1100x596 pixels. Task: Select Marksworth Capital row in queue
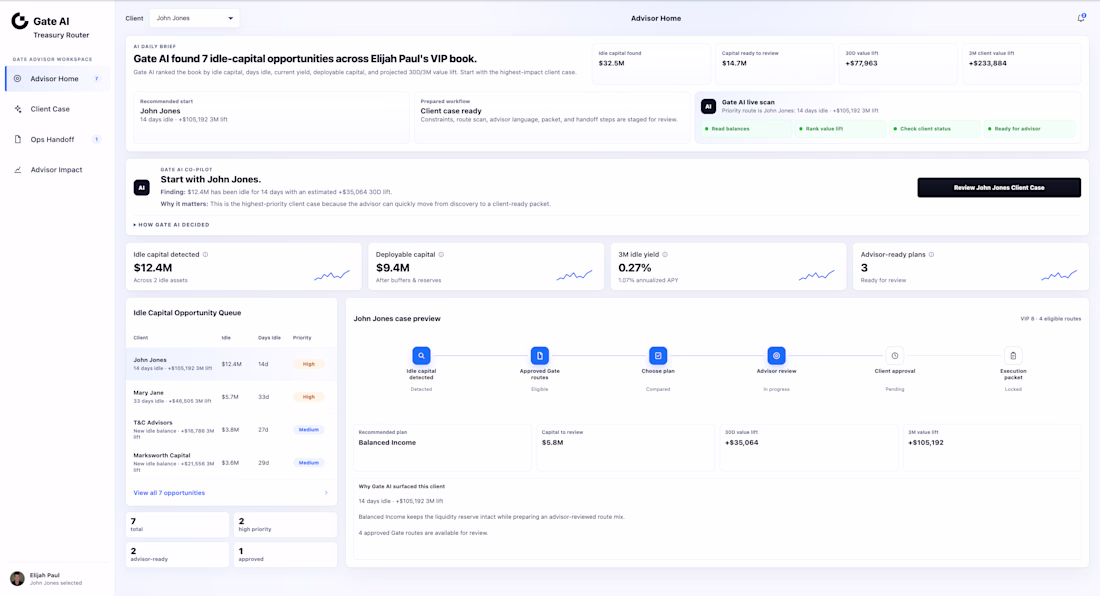click(232, 463)
